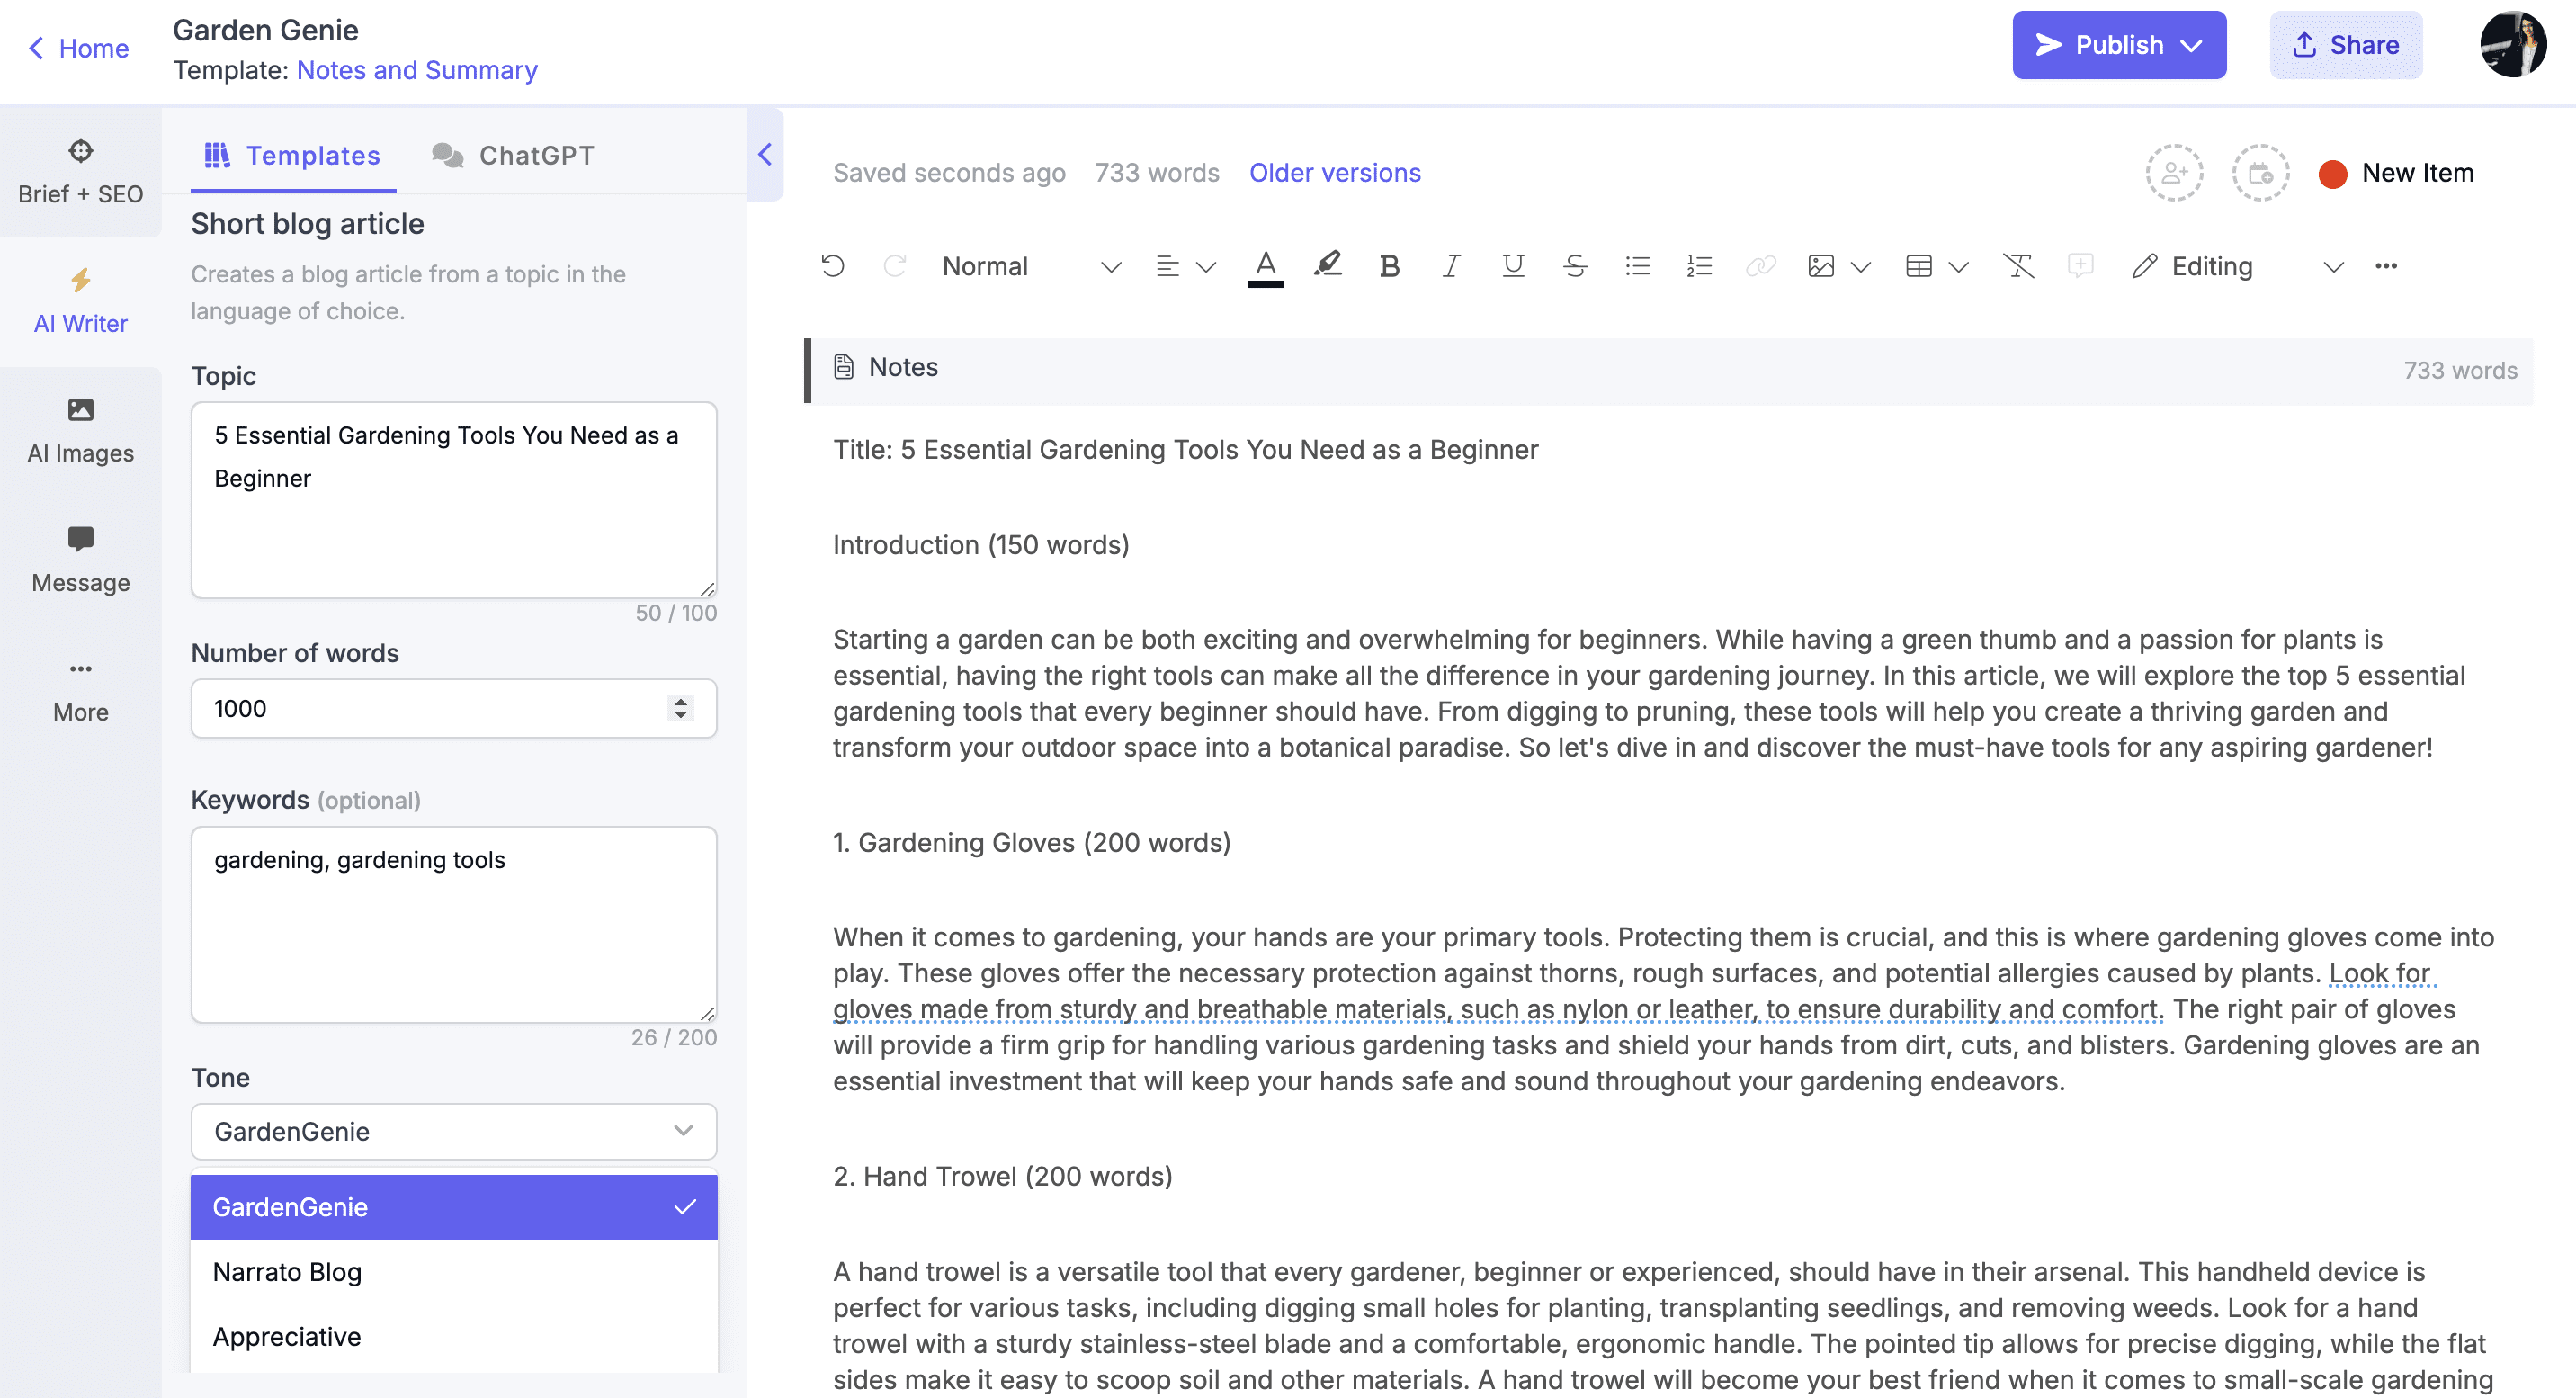The image size is (2576, 1398).
Task: Click the New Item status indicator
Action: click(2396, 173)
